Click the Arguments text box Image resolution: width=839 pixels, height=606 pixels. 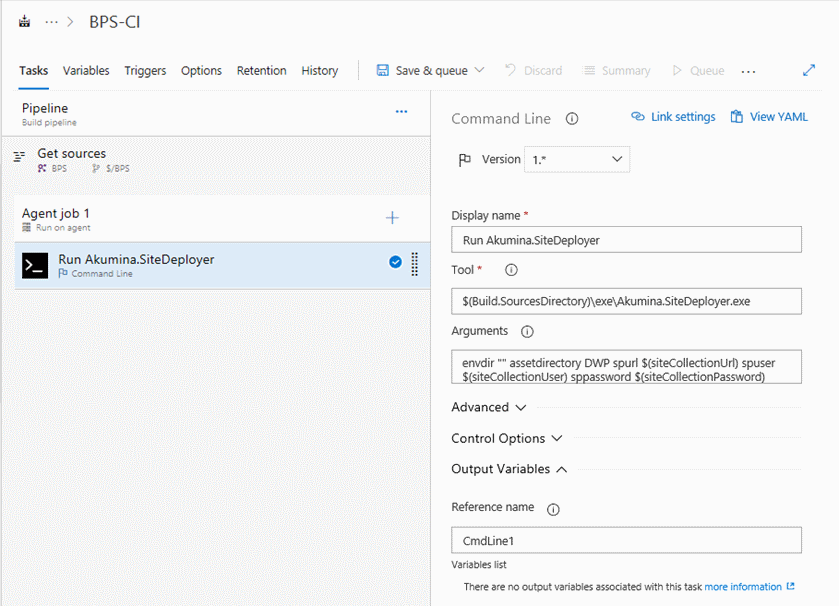click(x=627, y=367)
